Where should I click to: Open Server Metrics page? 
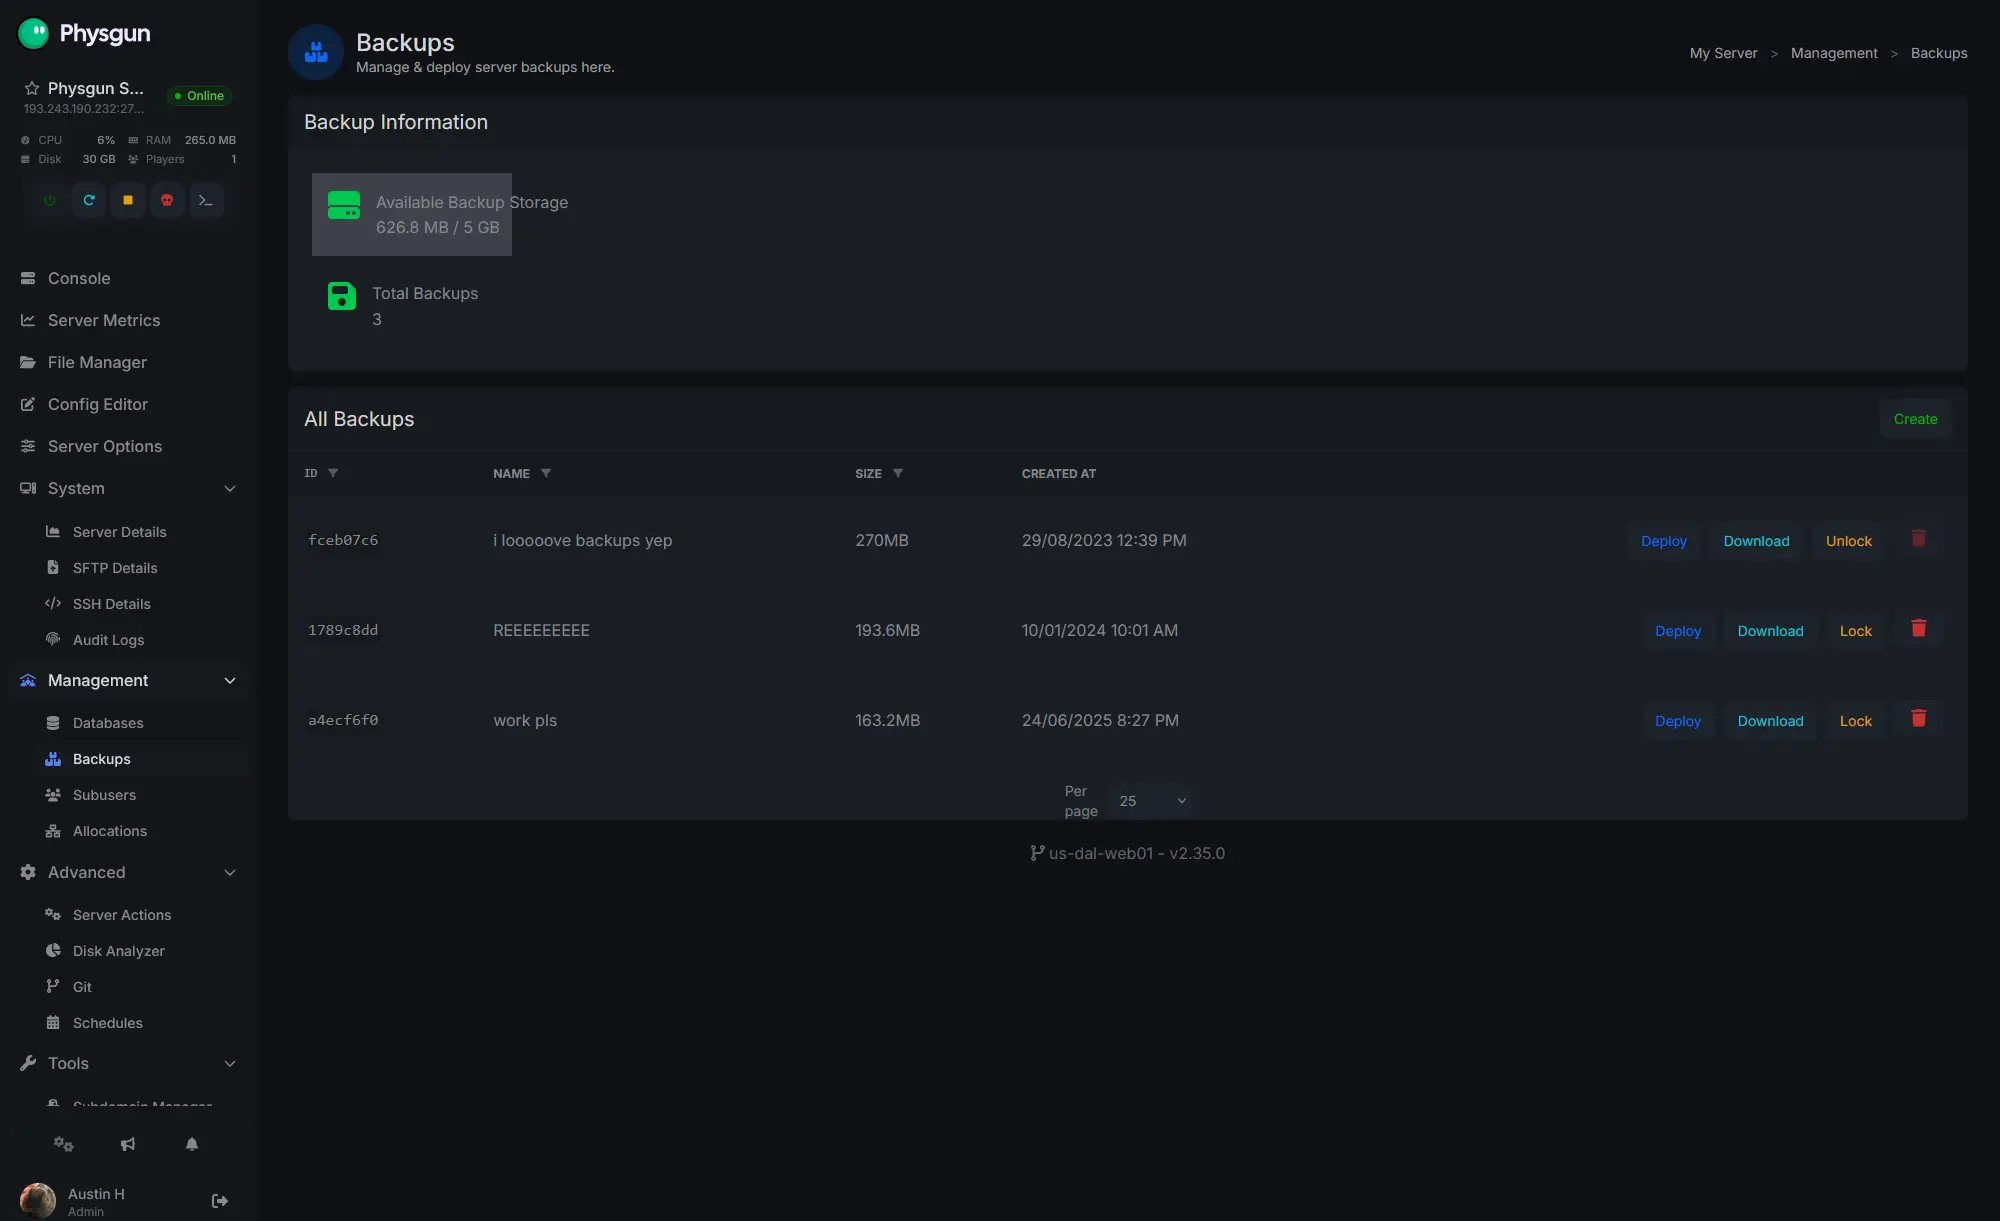128,320
